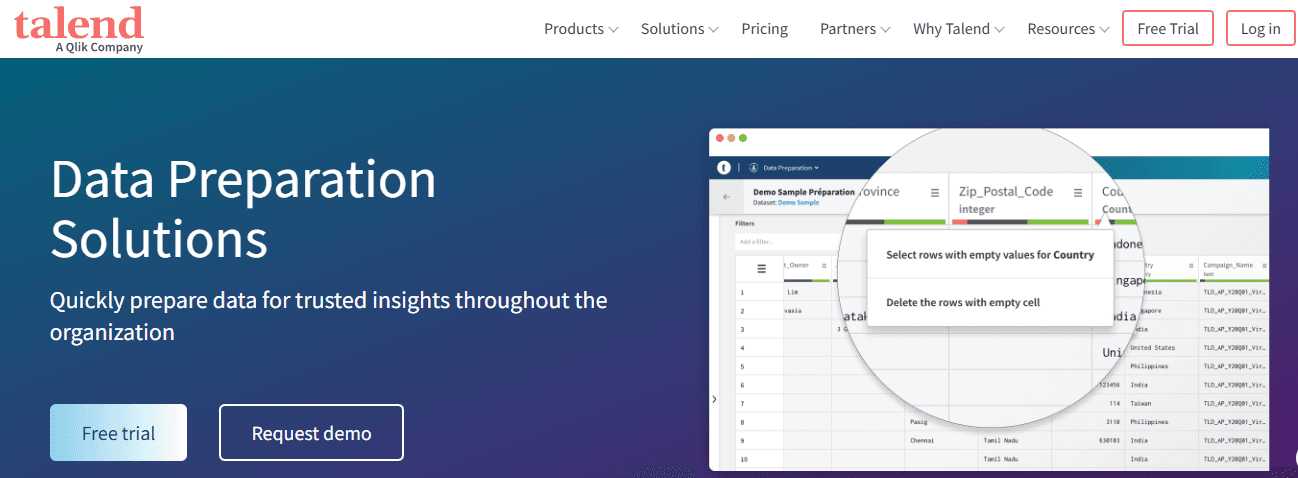1298x478 pixels.
Task: Expand the Partners menu
Action: coord(855,29)
